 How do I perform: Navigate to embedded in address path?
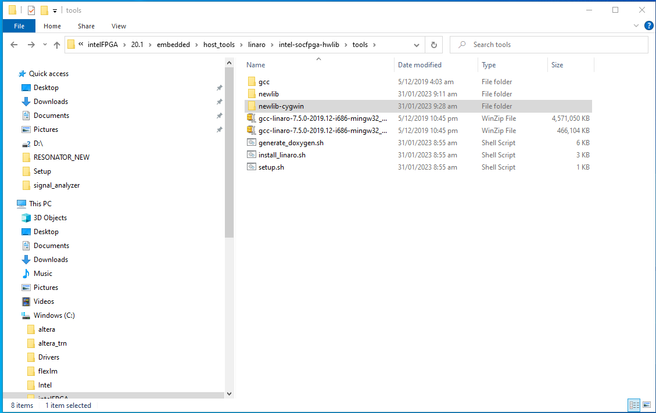pyautogui.click(x=173, y=45)
